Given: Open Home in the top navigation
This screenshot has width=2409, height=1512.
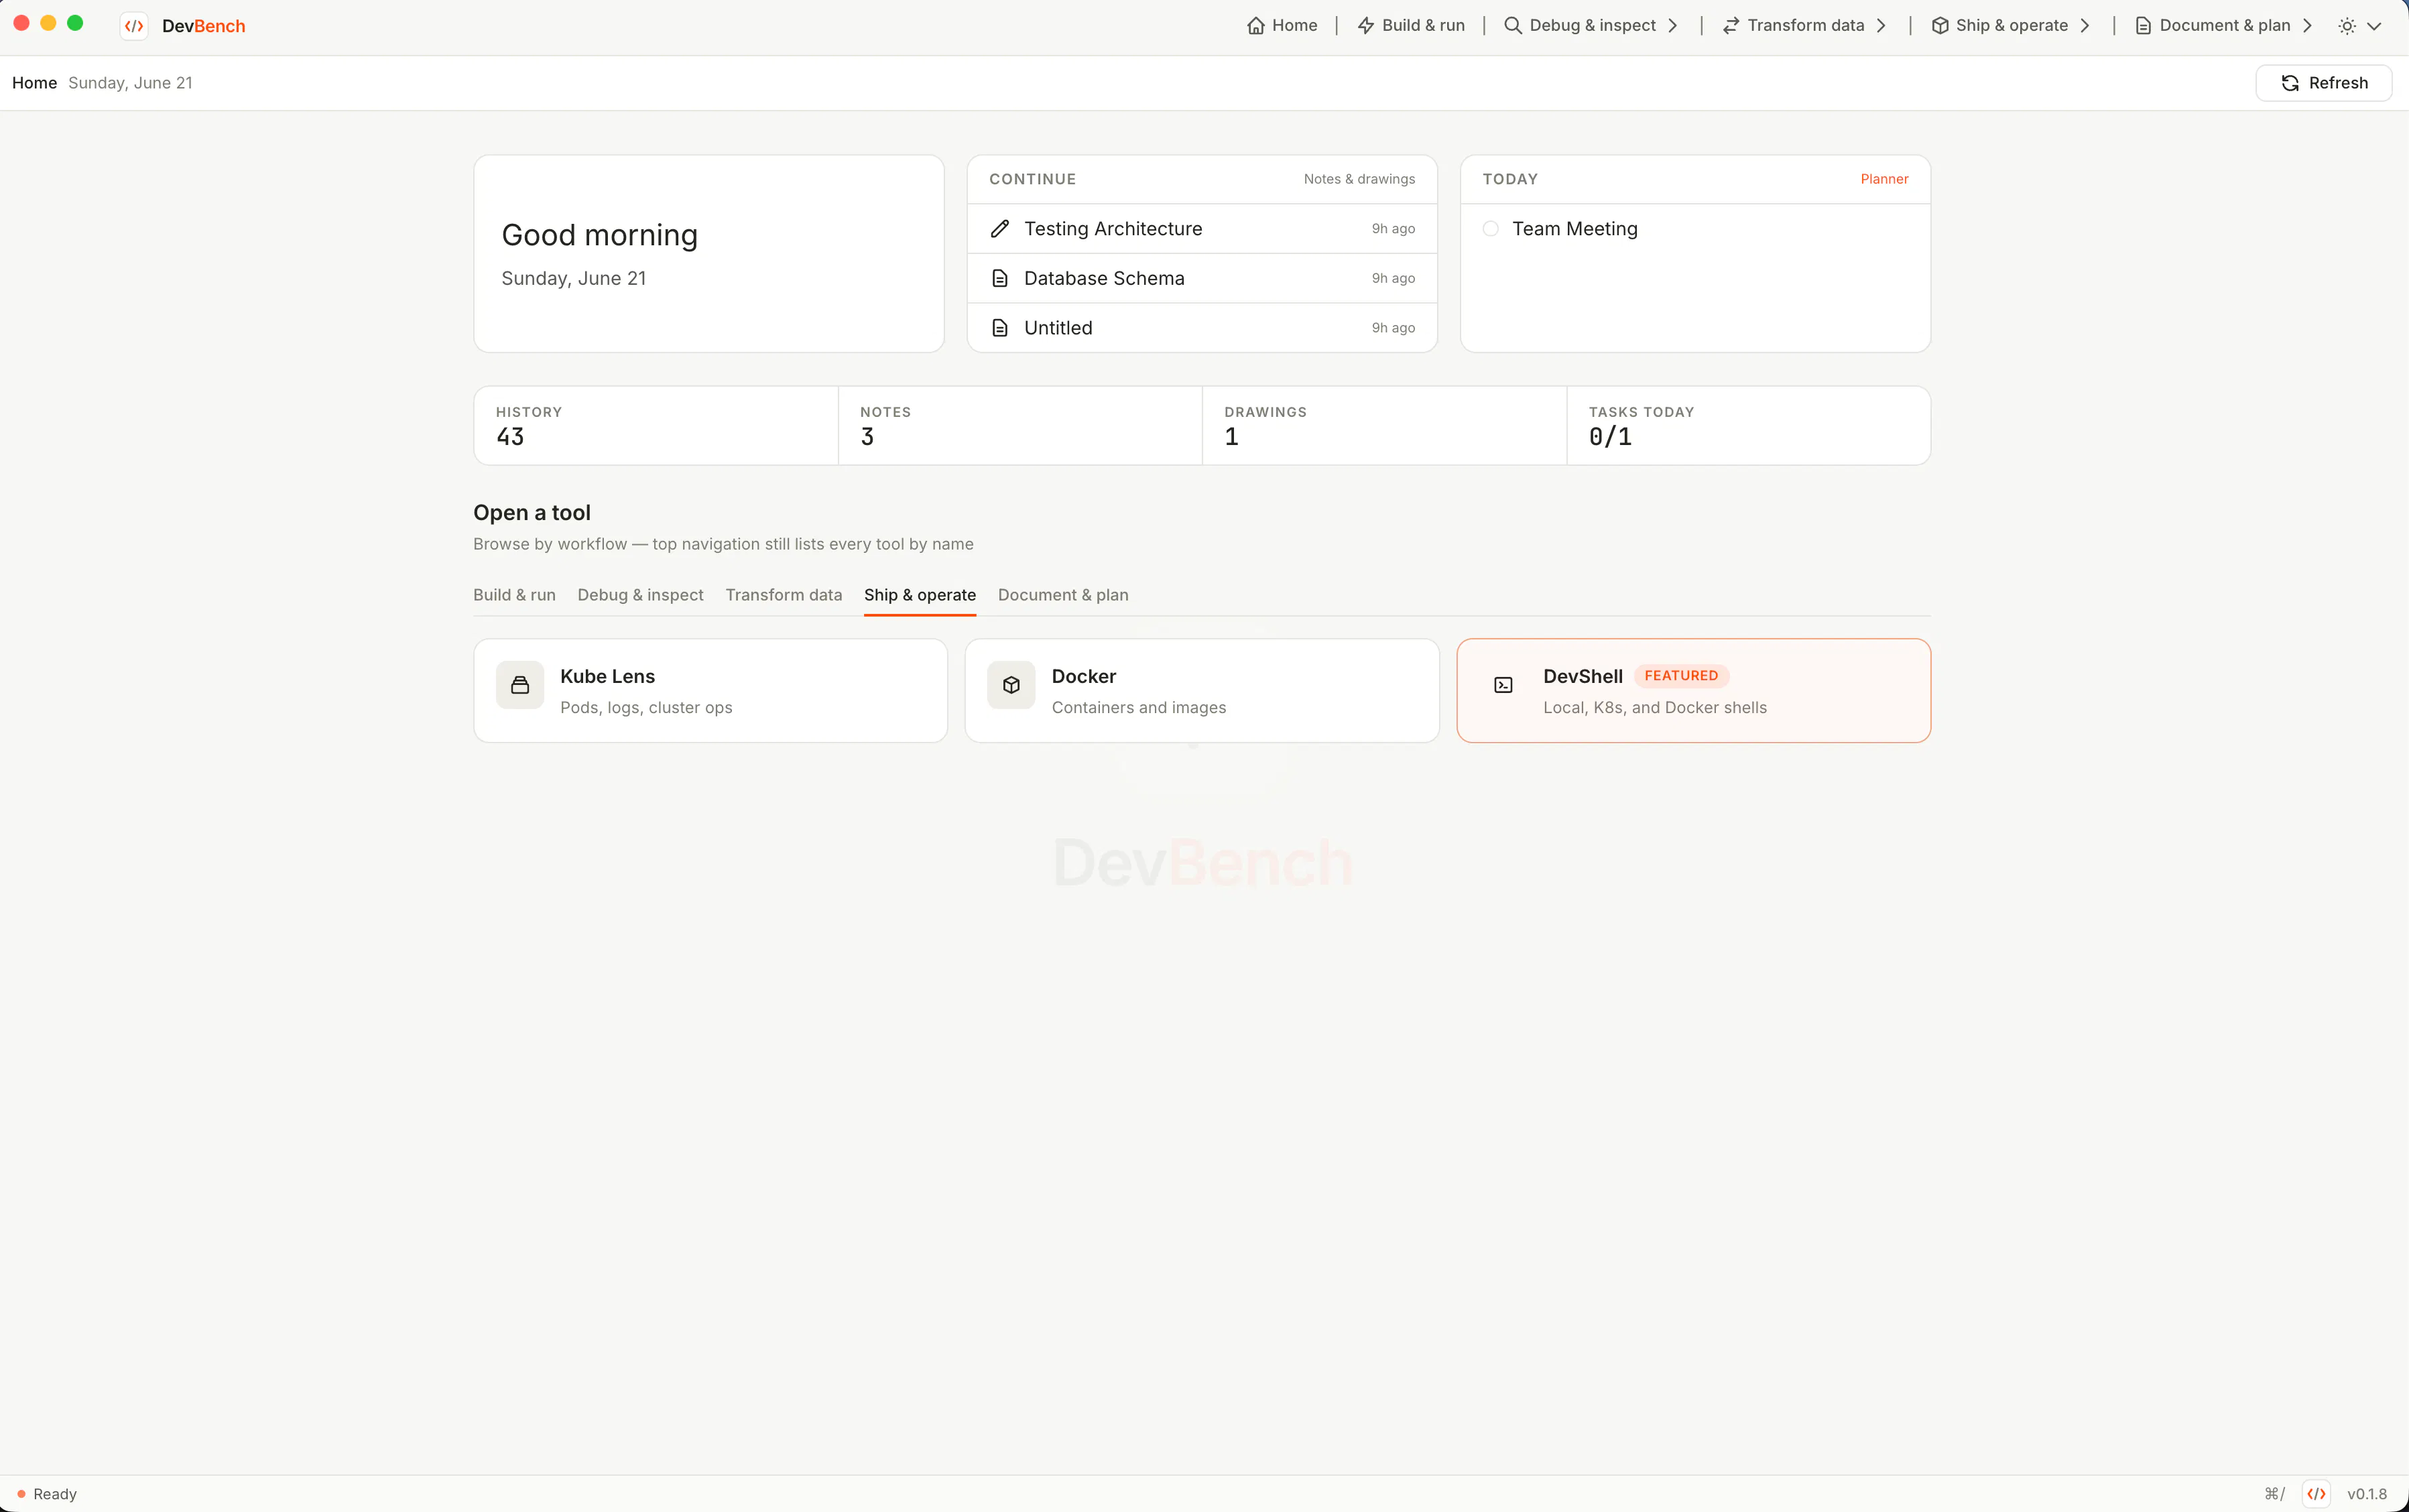Looking at the screenshot, I should pyautogui.click(x=1282, y=26).
